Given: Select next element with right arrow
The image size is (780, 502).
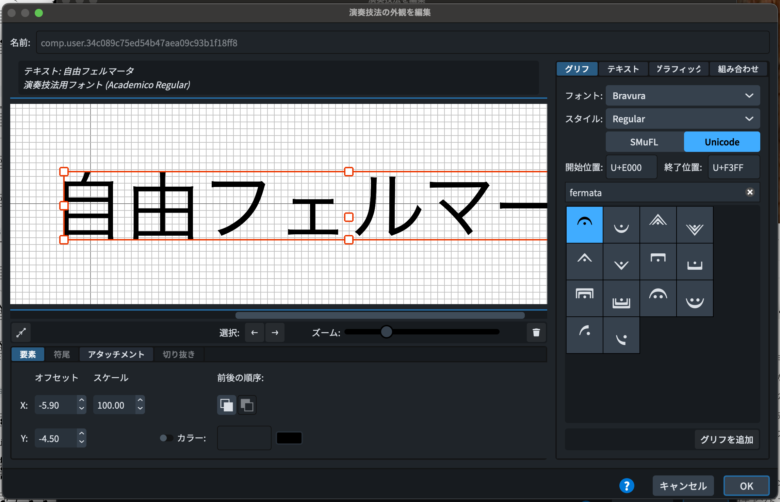Looking at the screenshot, I should (x=275, y=332).
